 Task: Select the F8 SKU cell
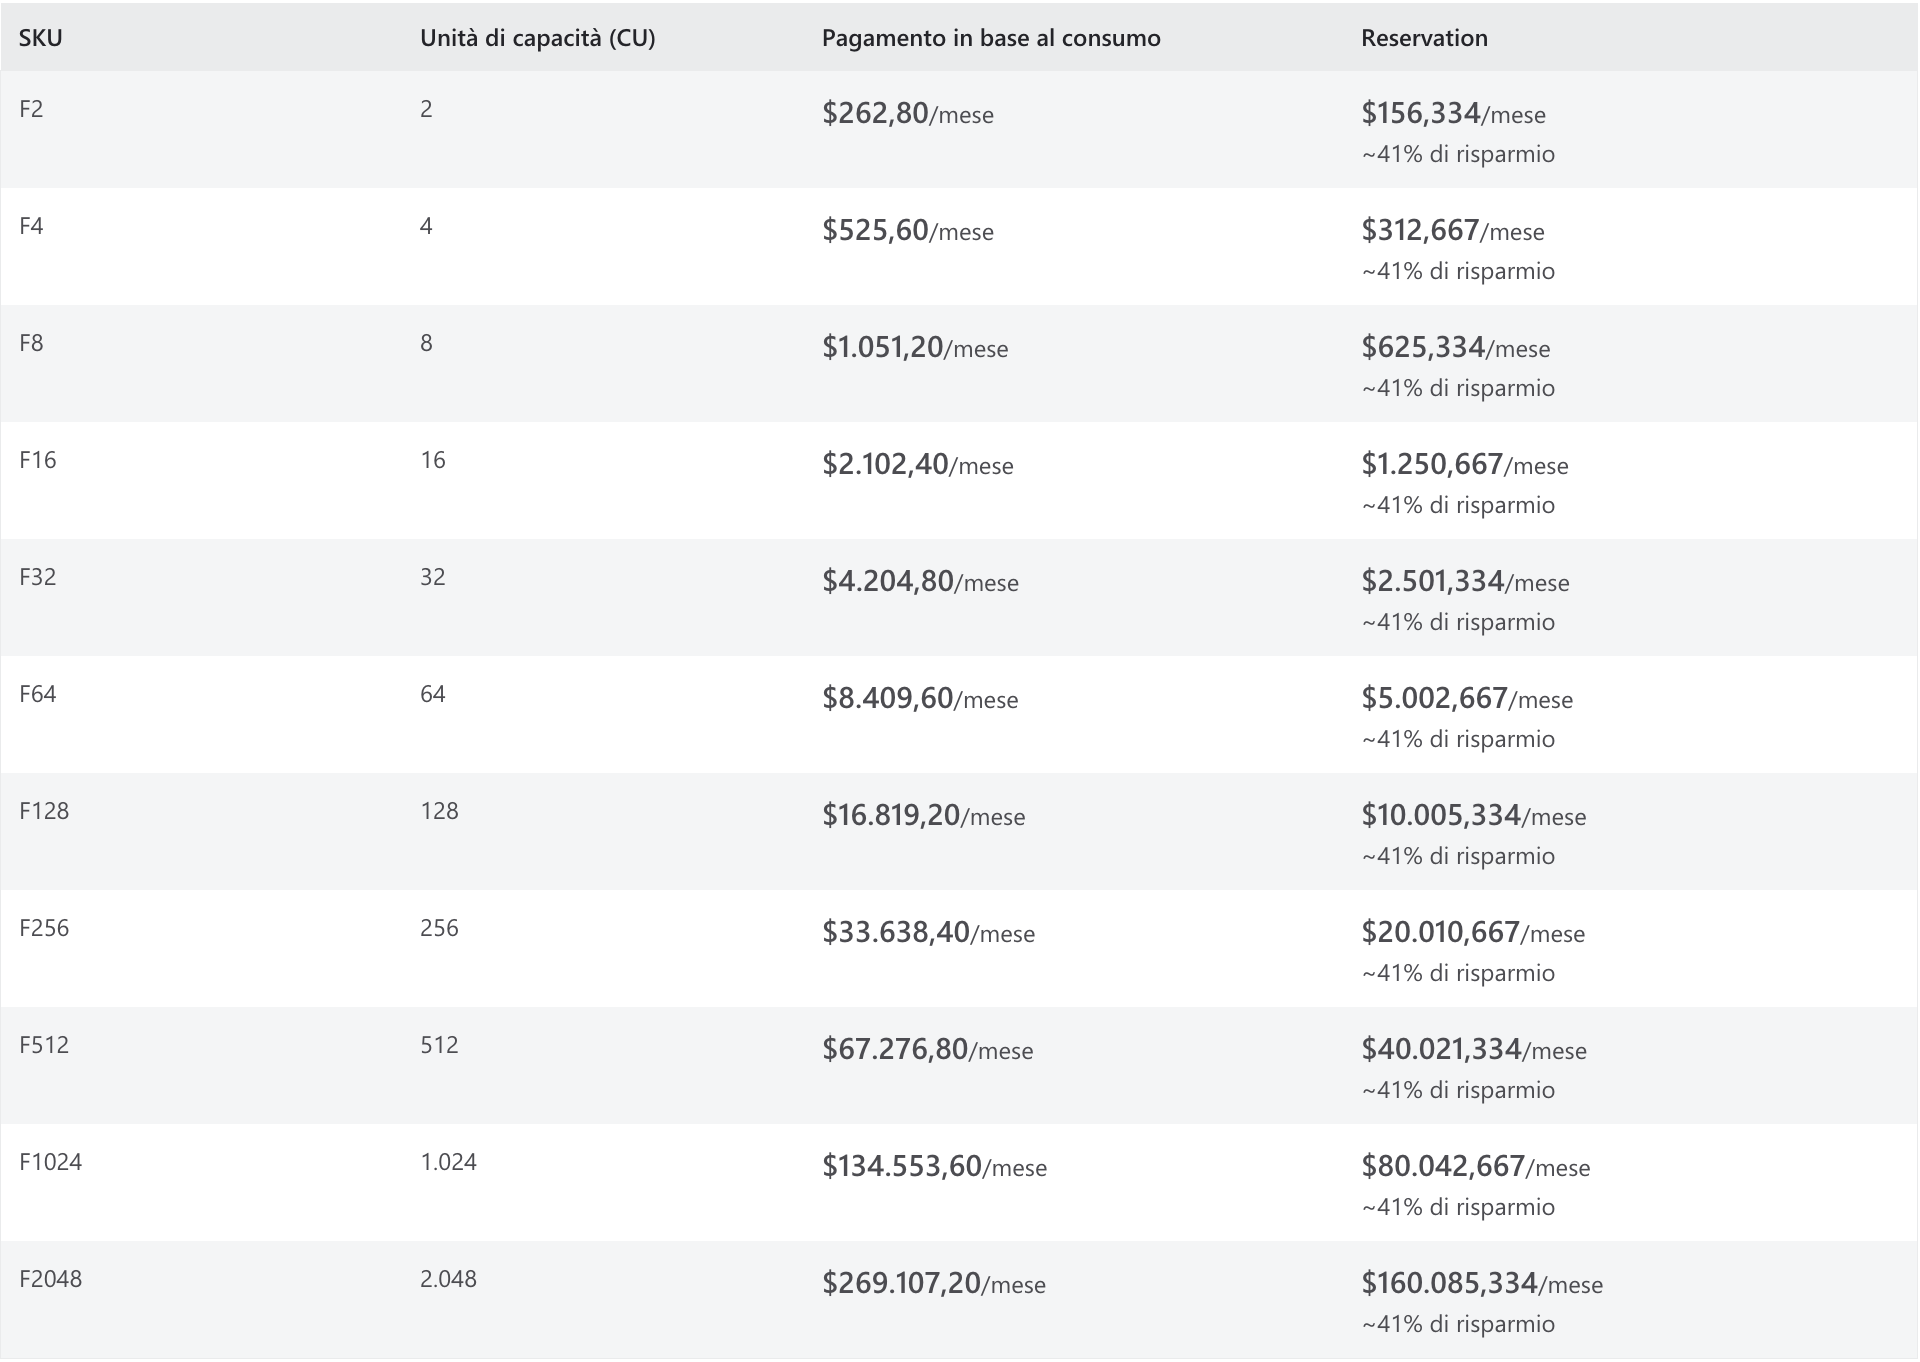(x=31, y=343)
